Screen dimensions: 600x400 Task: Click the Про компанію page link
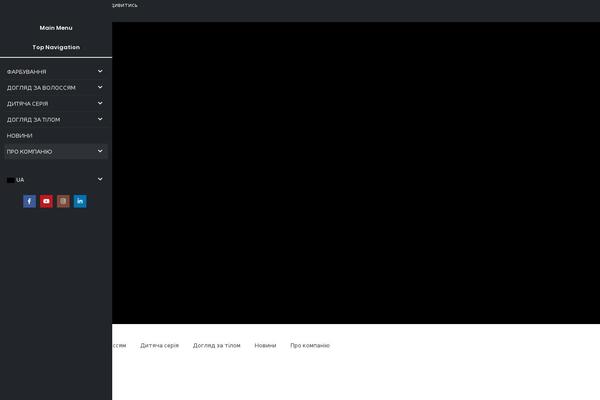coord(310,345)
